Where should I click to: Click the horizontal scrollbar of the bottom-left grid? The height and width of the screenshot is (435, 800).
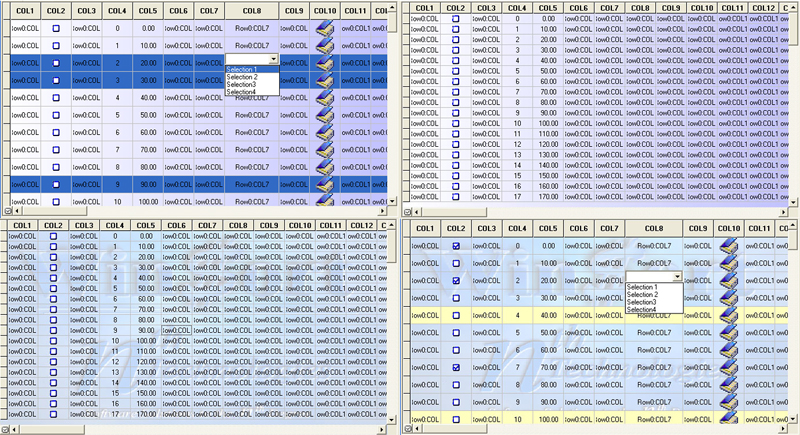[200, 428]
